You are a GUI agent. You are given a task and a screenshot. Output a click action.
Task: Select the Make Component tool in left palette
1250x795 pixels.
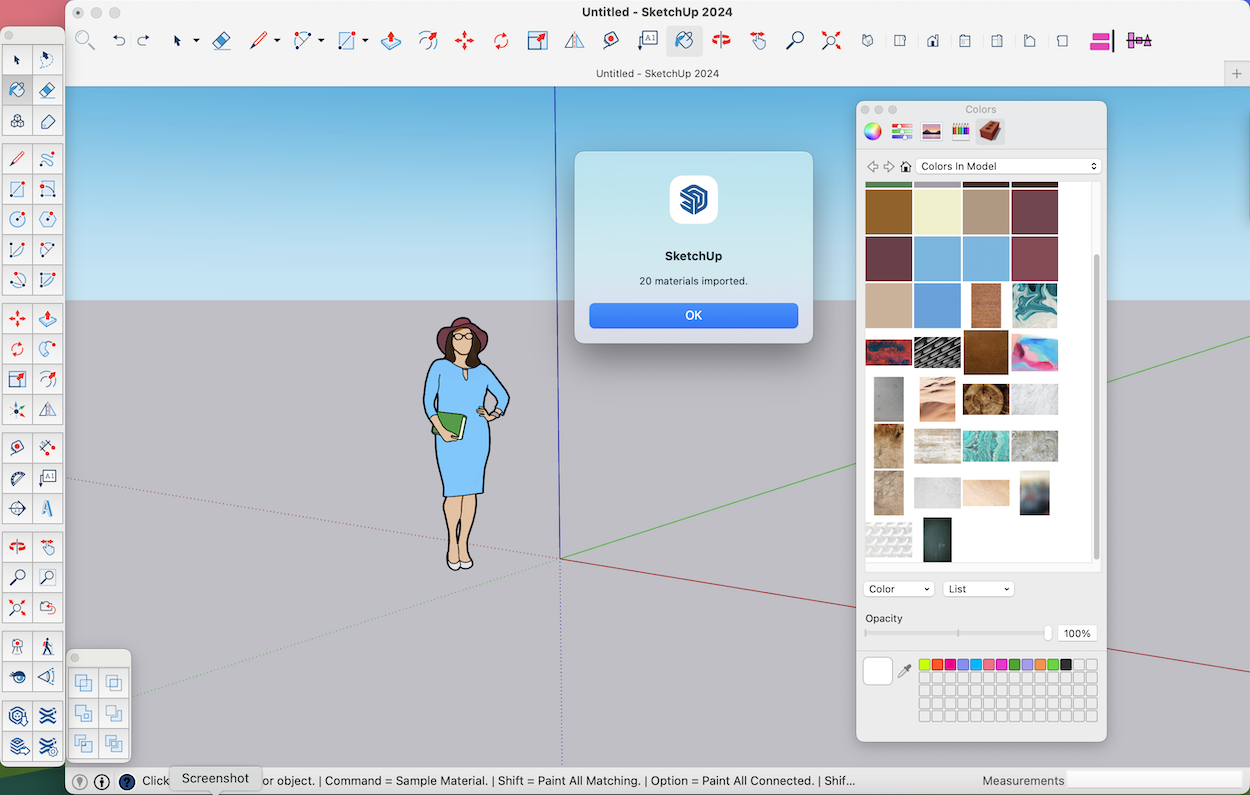click(x=17, y=121)
